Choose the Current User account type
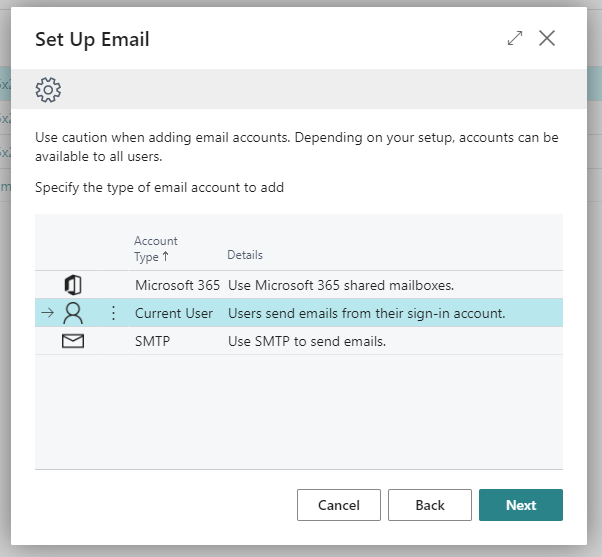The image size is (602, 557). [174, 313]
